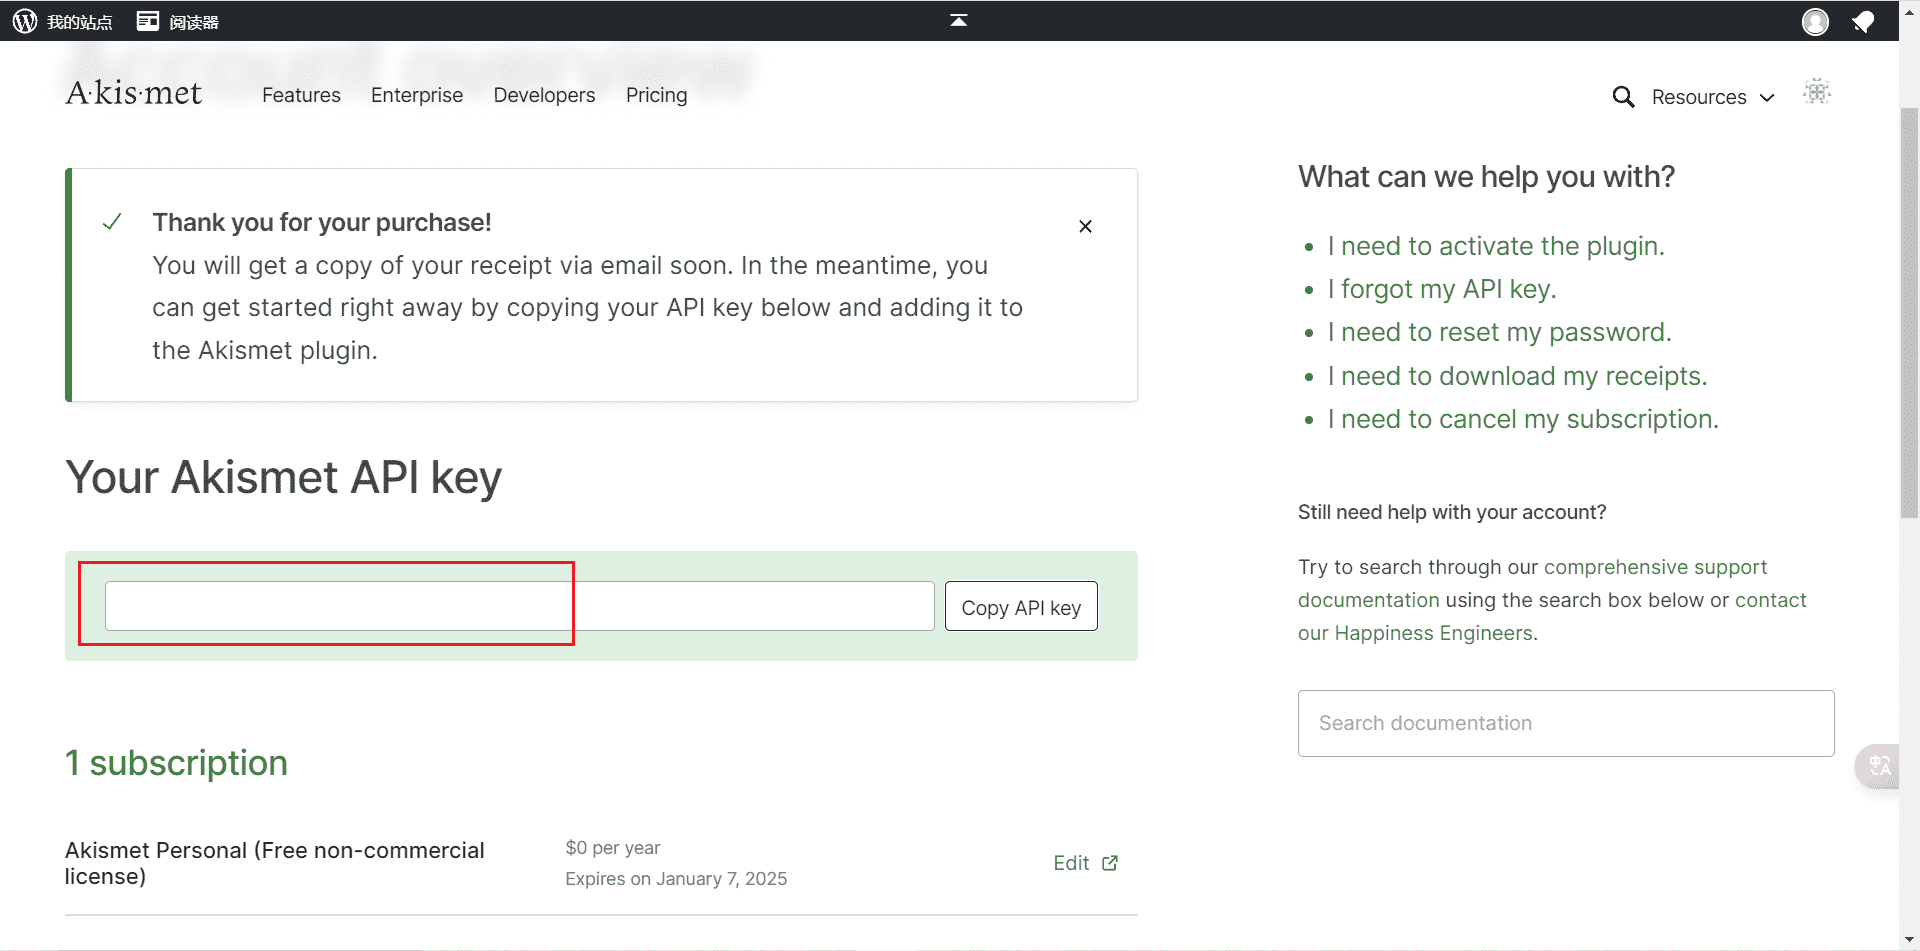Click the 'Akismet Personal' subscription name
The height and width of the screenshot is (951, 1920).
tap(275, 863)
